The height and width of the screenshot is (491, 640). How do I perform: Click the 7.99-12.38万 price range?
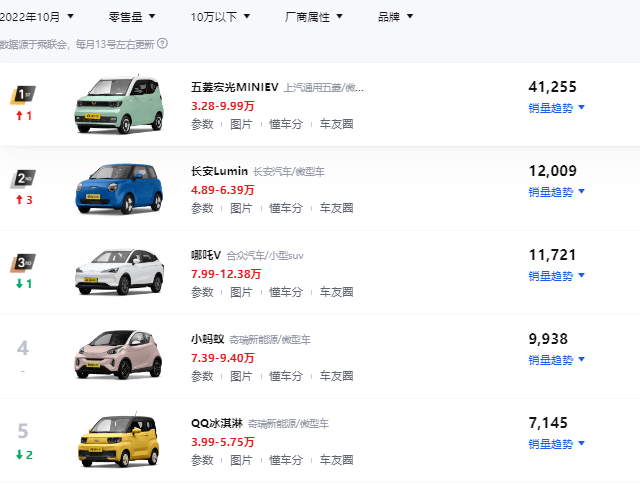[226, 274]
